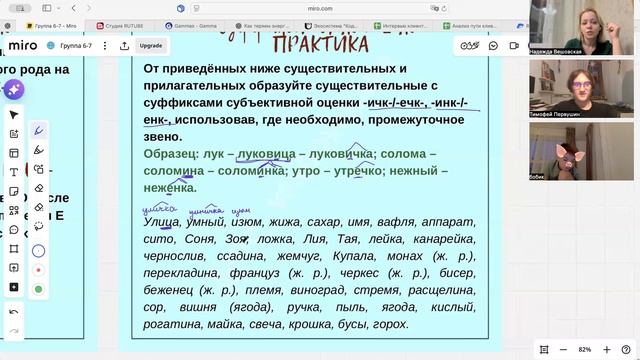Click the Upgrade button
Screen dimensions: 640x360
point(151,46)
